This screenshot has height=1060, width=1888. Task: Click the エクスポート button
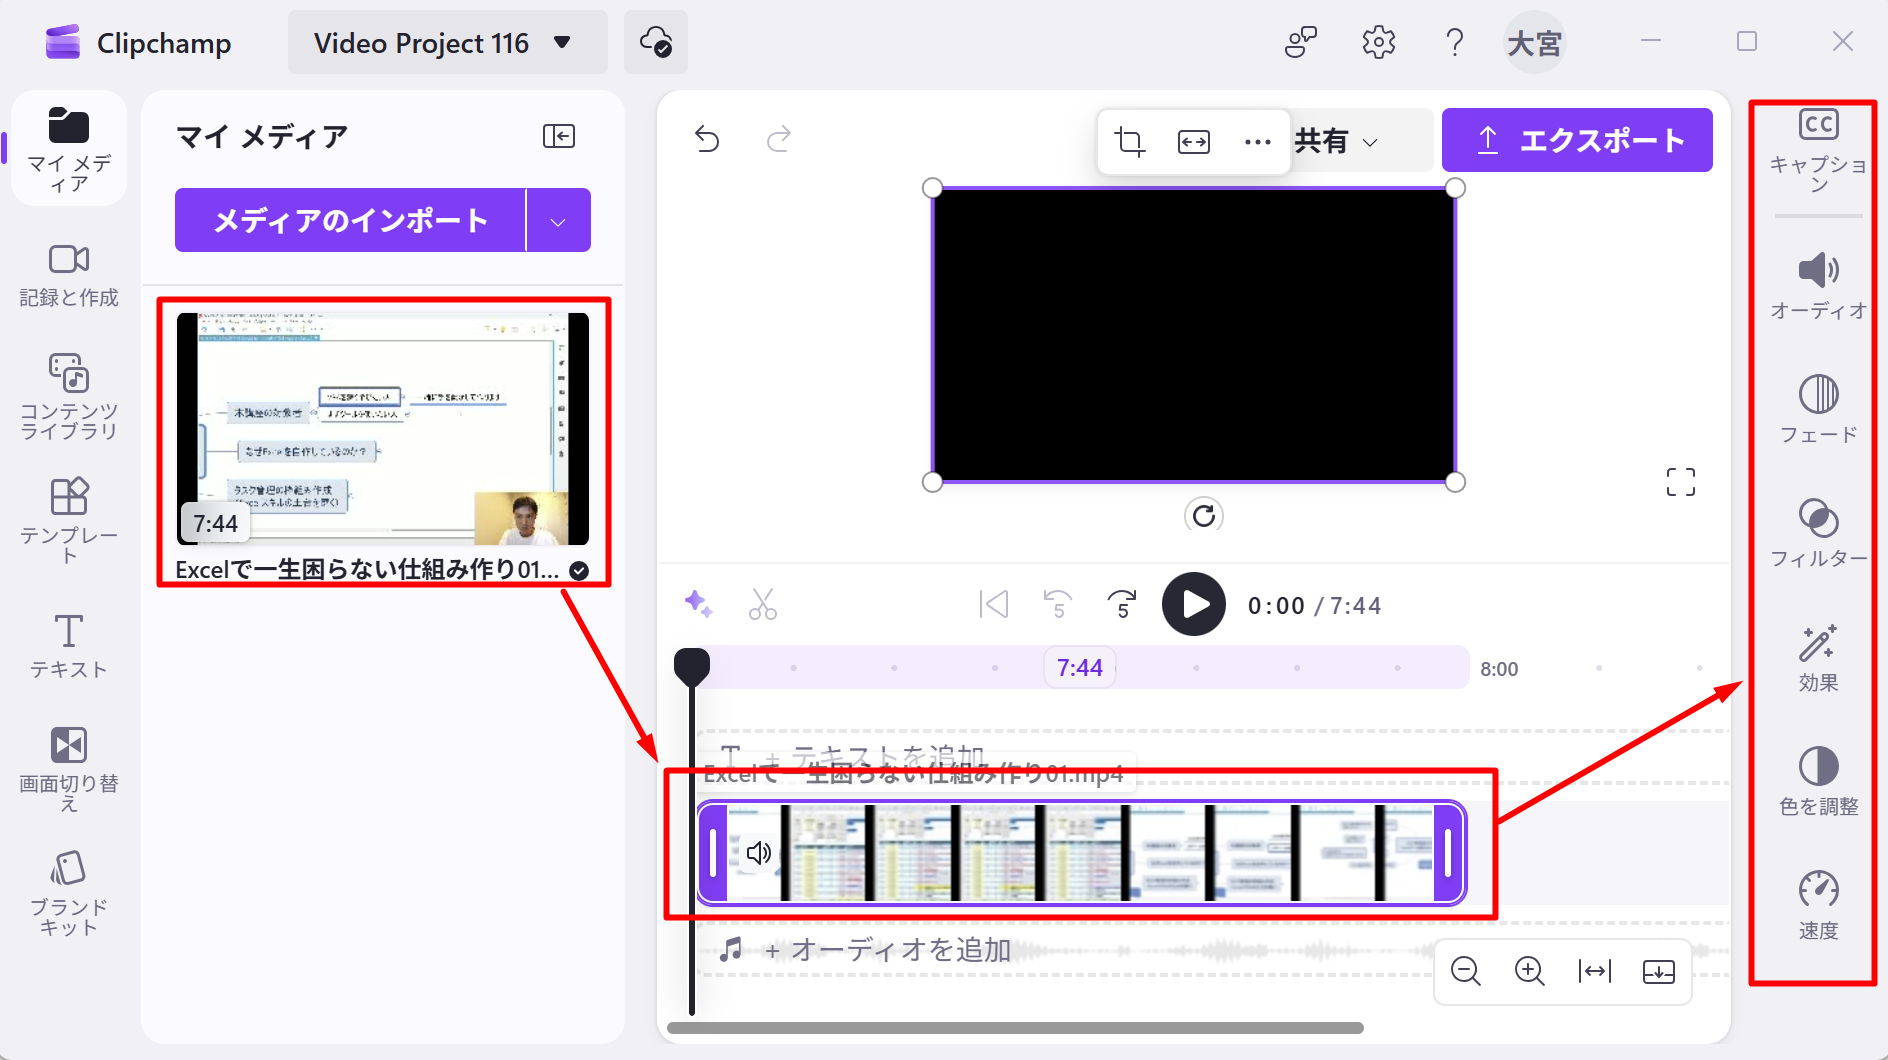[x=1577, y=141]
